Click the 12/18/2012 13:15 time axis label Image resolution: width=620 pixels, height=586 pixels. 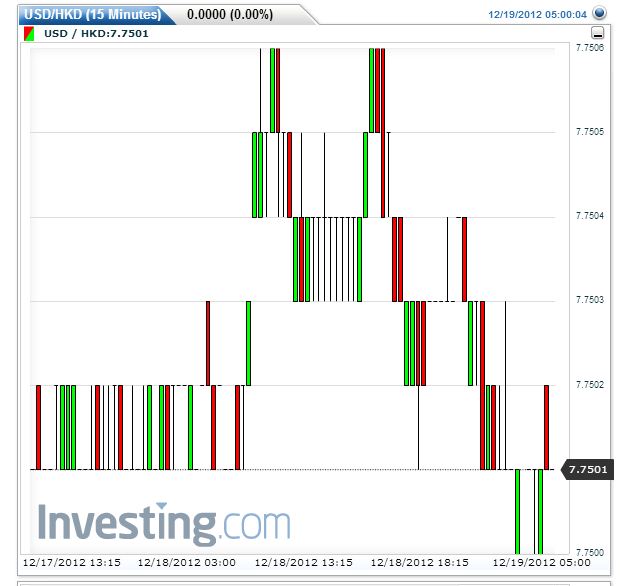[304, 563]
